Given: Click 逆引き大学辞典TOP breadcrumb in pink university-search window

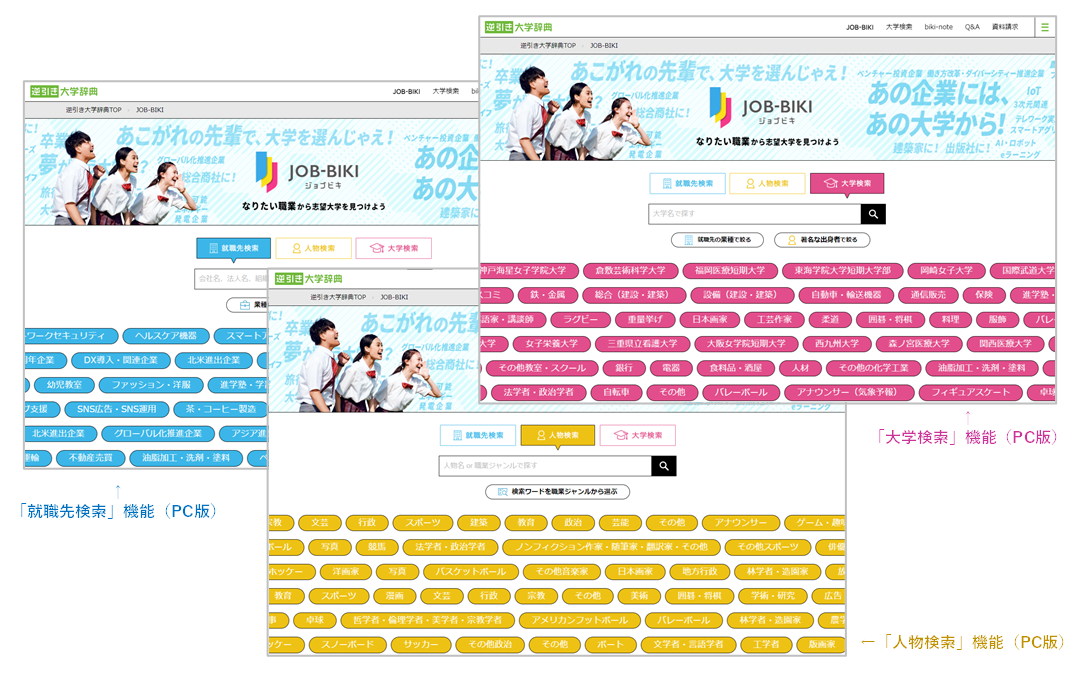Looking at the screenshot, I should [548, 46].
